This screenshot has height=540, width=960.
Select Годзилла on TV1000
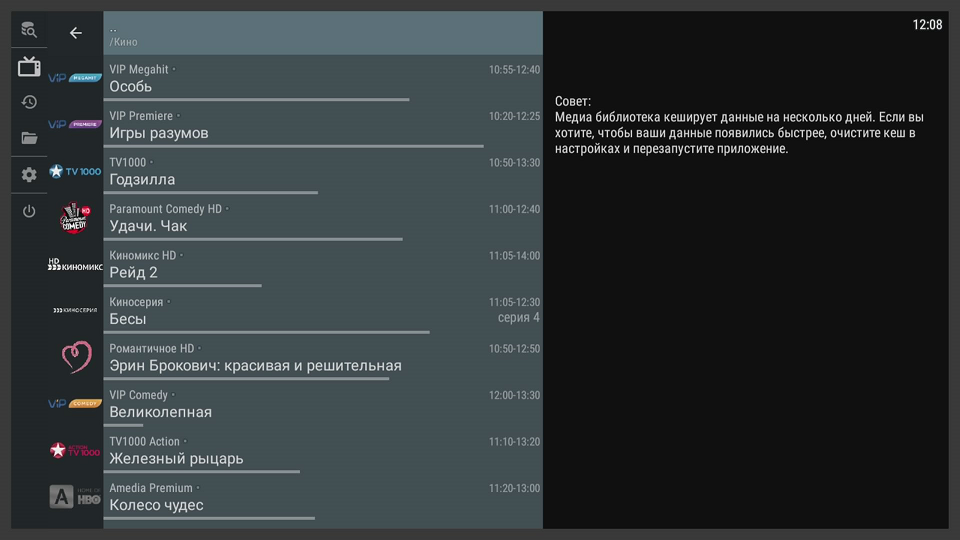(323, 172)
